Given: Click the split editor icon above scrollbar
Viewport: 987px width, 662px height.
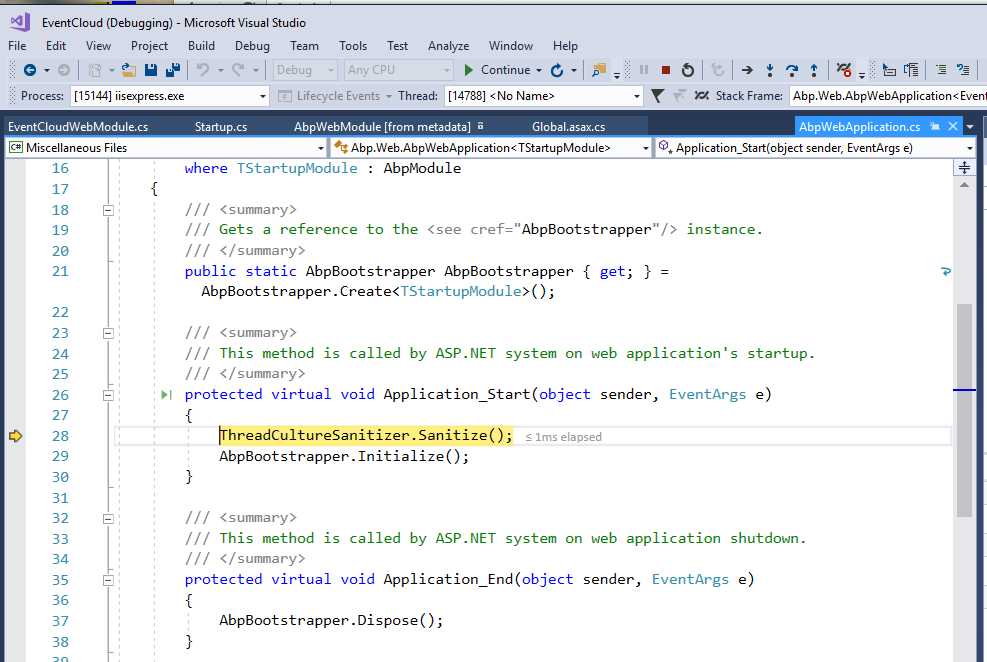Looking at the screenshot, I should coord(964,167).
